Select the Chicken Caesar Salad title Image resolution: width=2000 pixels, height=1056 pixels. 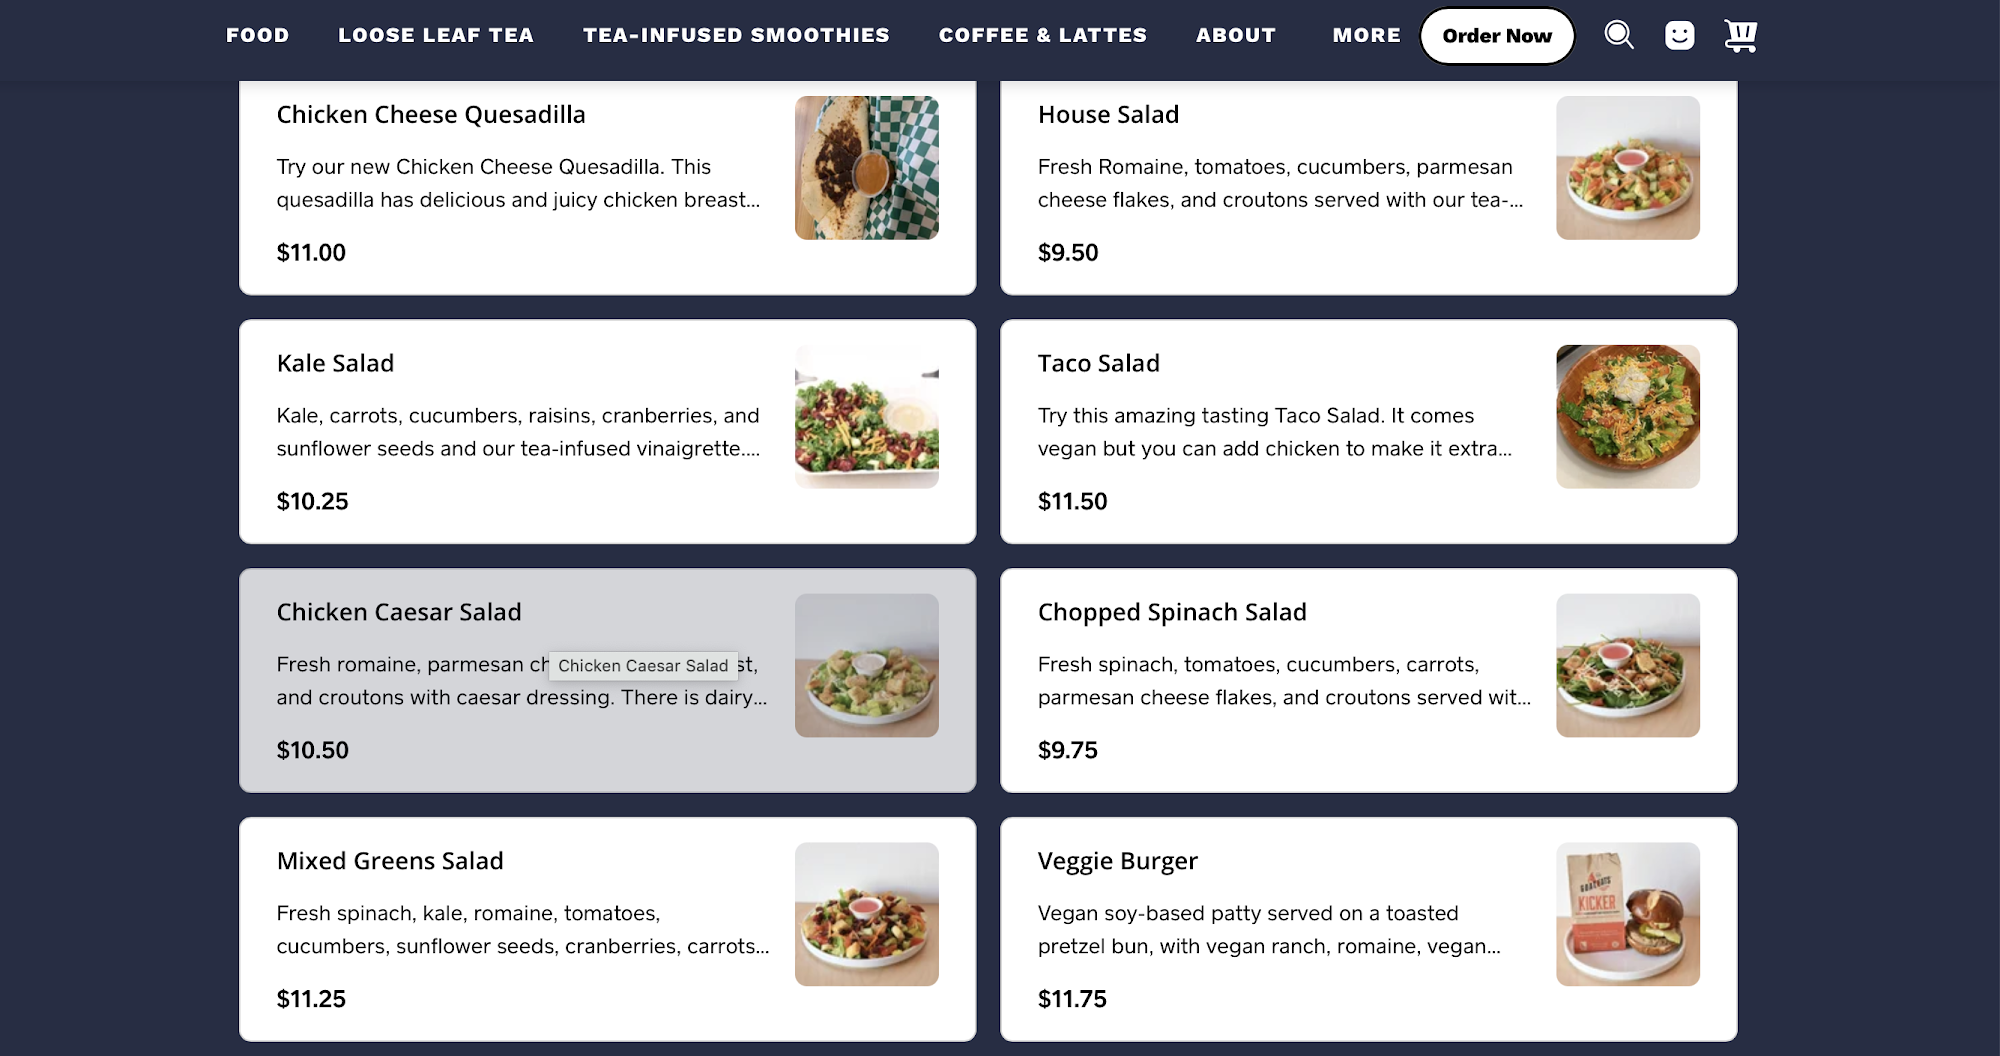399,612
